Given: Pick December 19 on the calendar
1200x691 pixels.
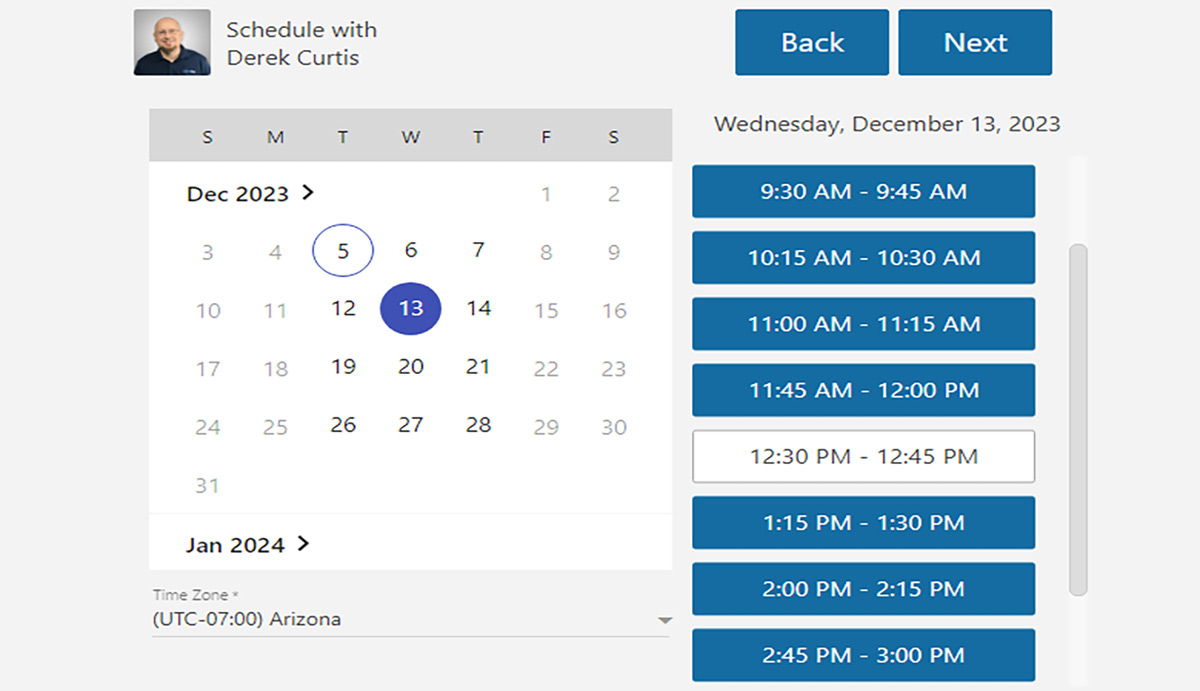Looking at the screenshot, I should point(343,367).
